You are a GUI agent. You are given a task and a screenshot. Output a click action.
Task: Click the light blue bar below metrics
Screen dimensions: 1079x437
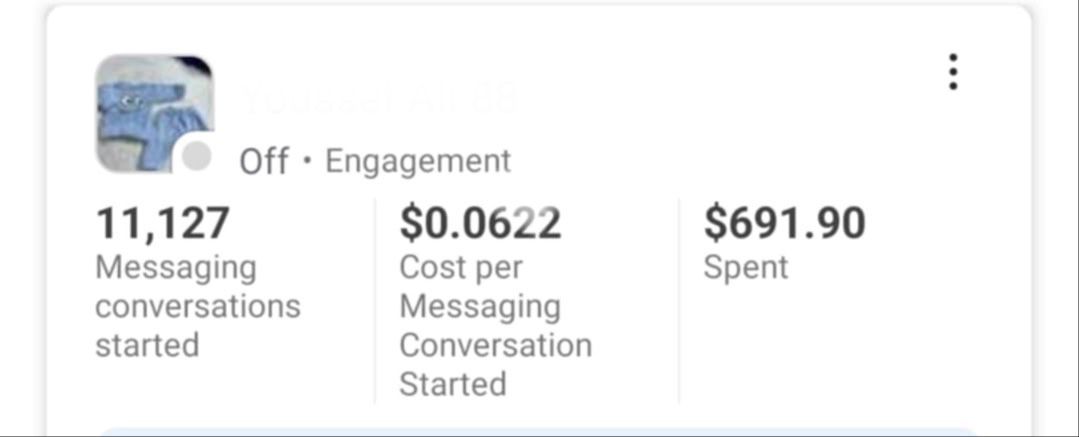(538, 431)
